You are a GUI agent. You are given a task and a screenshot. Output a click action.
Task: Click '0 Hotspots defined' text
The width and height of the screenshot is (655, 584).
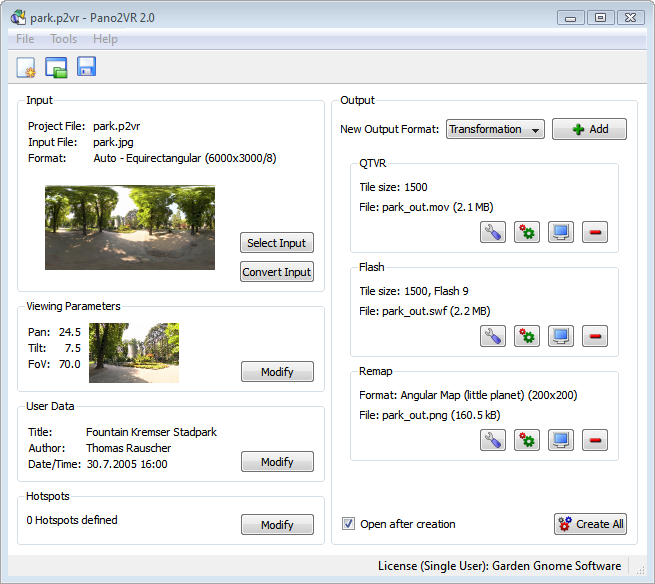point(72,520)
